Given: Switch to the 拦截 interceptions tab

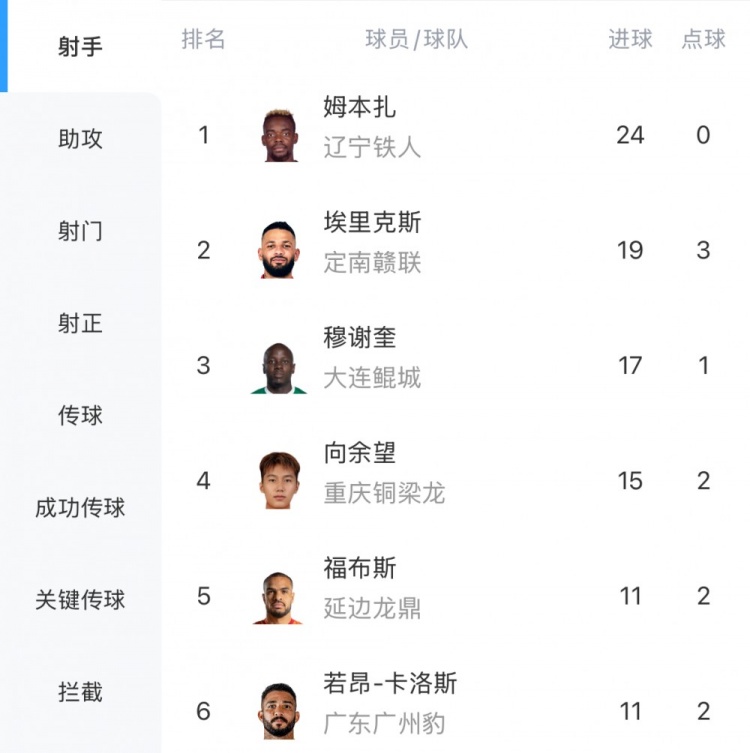Looking at the screenshot, I should pos(80,692).
